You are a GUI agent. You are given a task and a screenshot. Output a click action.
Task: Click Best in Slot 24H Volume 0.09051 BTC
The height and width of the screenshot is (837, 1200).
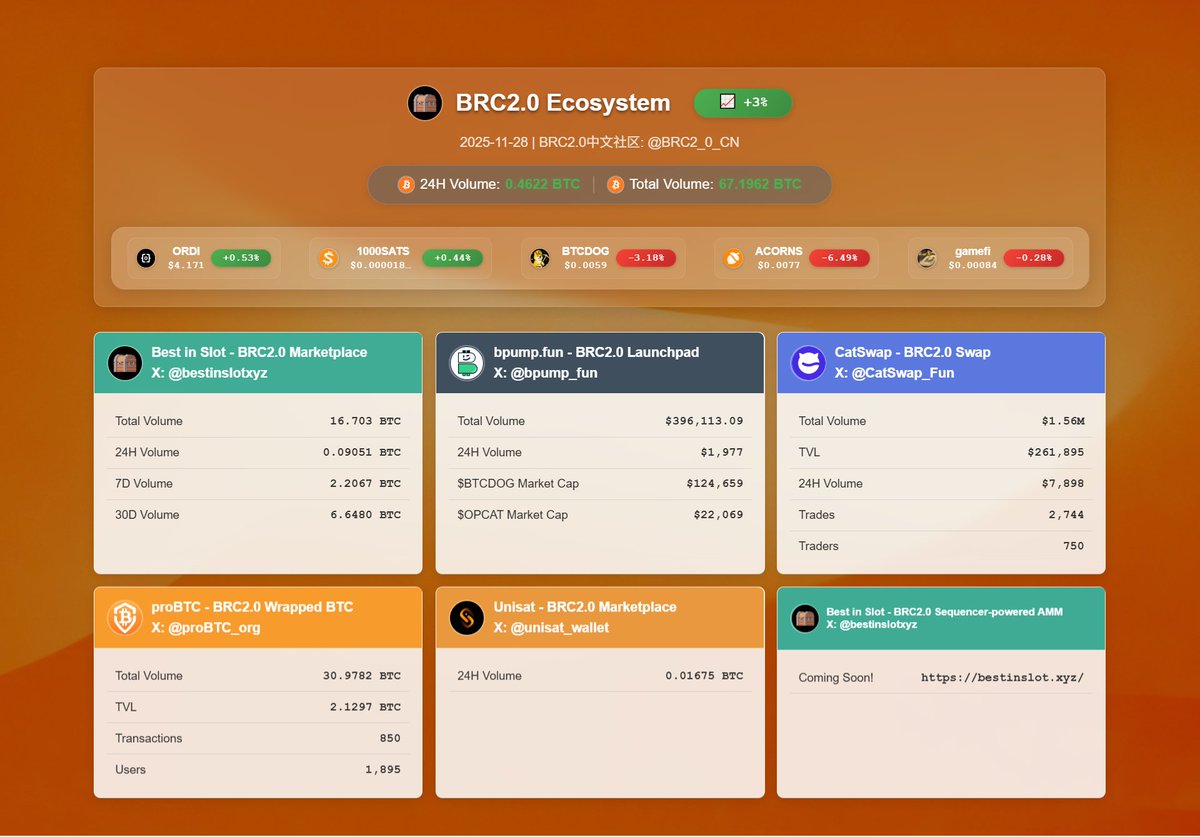click(362, 452)
